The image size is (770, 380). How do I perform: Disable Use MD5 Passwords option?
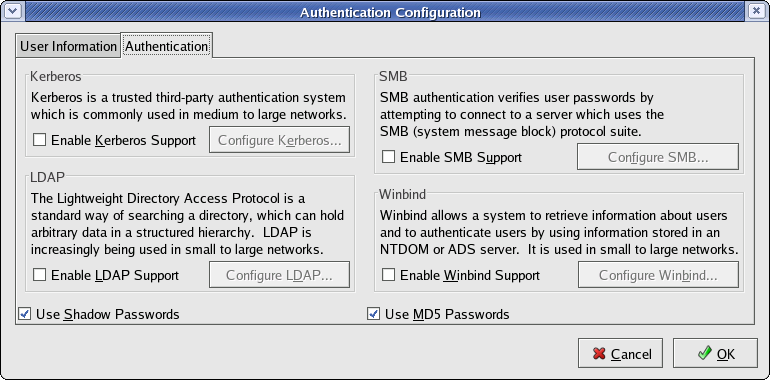[374, 314]
